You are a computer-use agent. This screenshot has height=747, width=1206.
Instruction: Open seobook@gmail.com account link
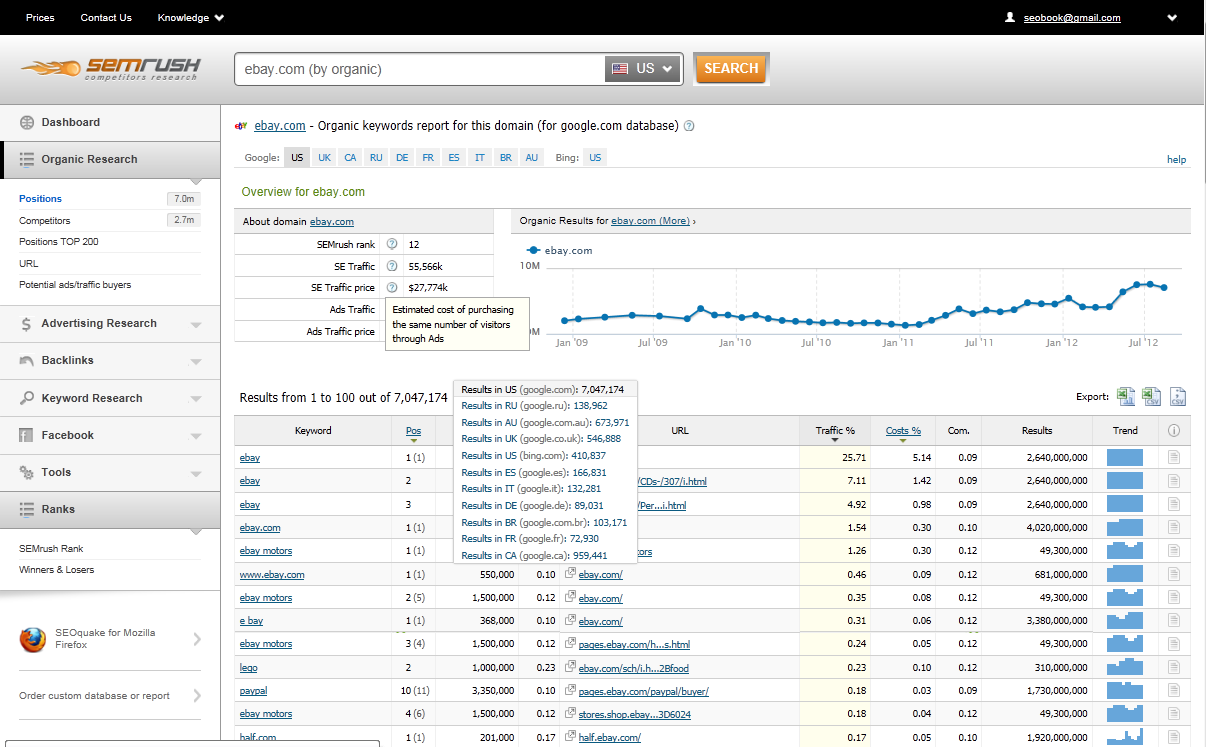(x=1072, y=18)
